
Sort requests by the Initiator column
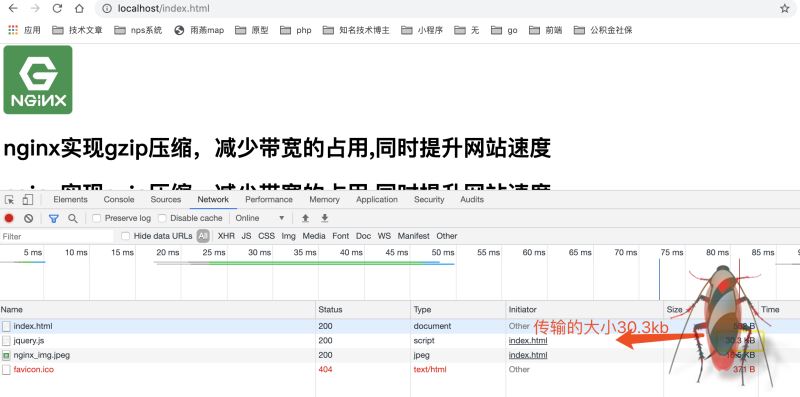click(x=585, y=310)
